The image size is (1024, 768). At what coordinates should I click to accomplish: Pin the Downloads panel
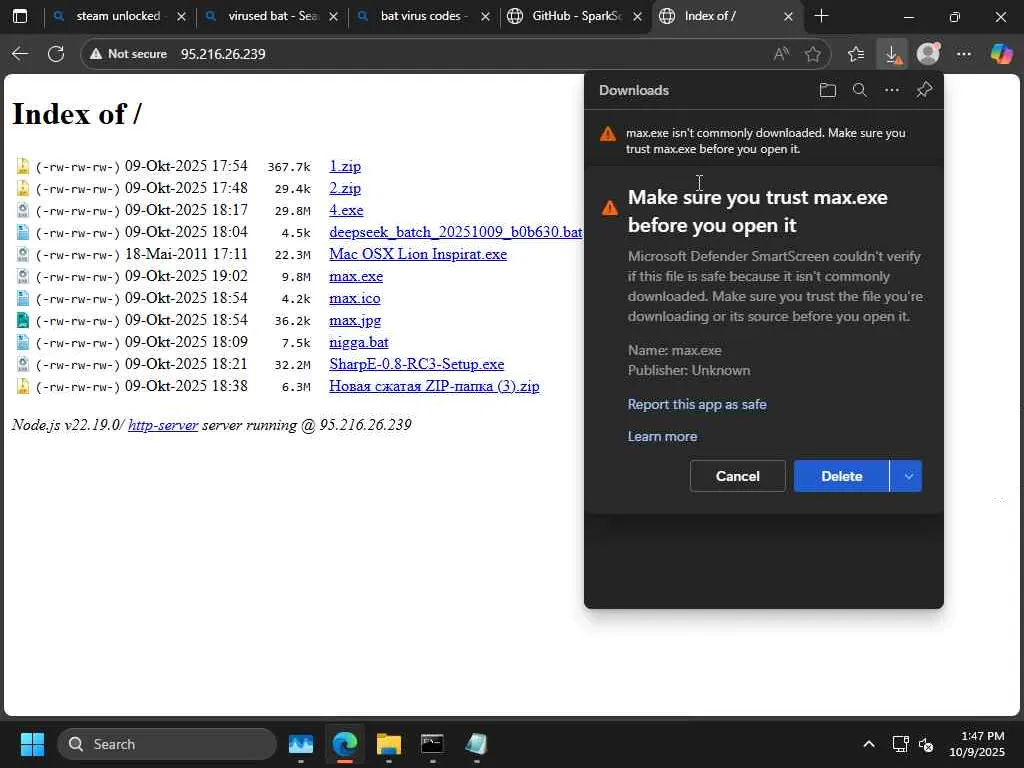(923, 90)
